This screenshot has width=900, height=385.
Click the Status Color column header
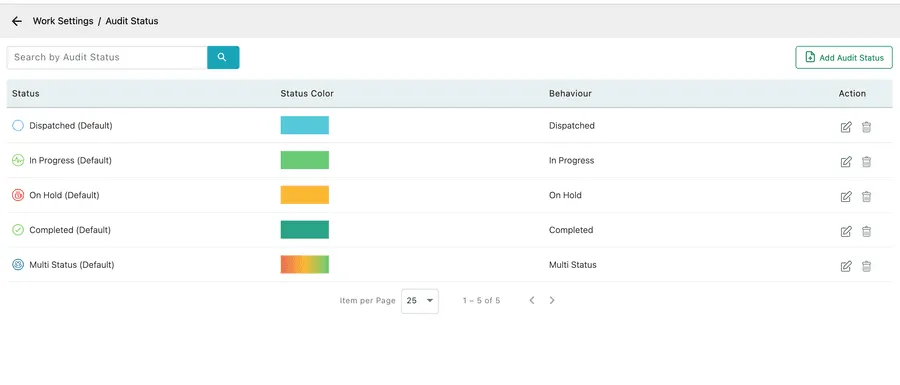tap(307, 93)
